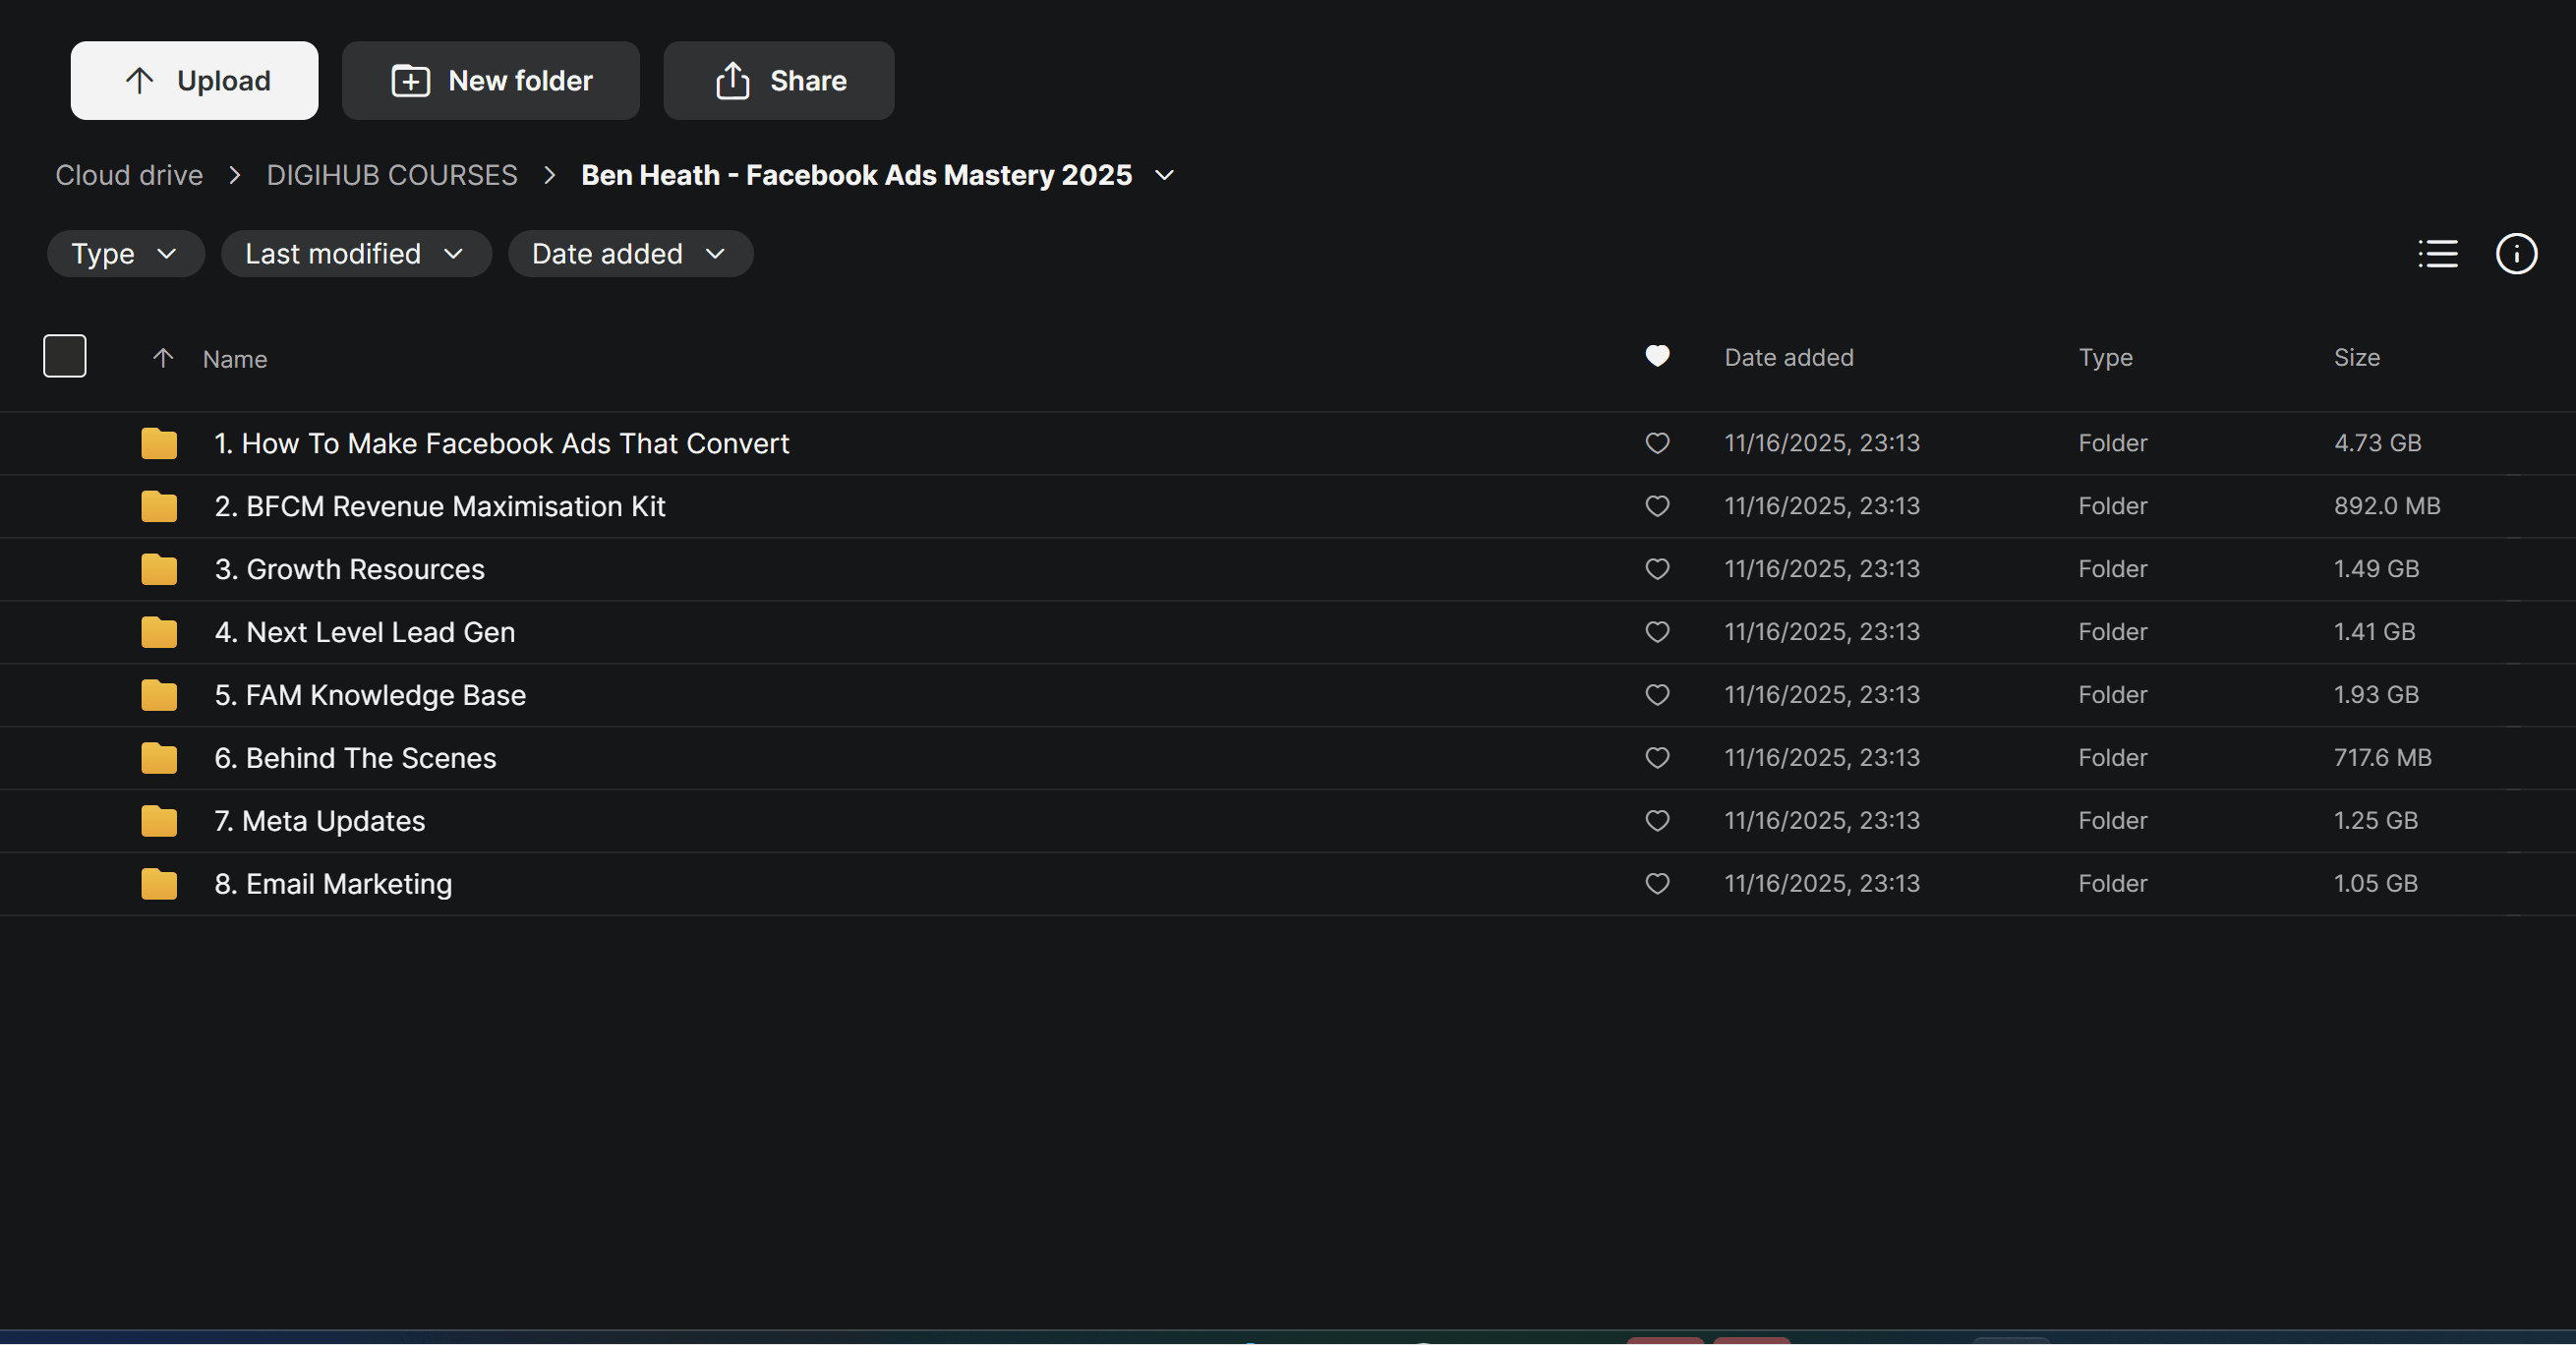Click '2. BFCM Revenue Maximisation Kit' name

(x=440, y=506)
